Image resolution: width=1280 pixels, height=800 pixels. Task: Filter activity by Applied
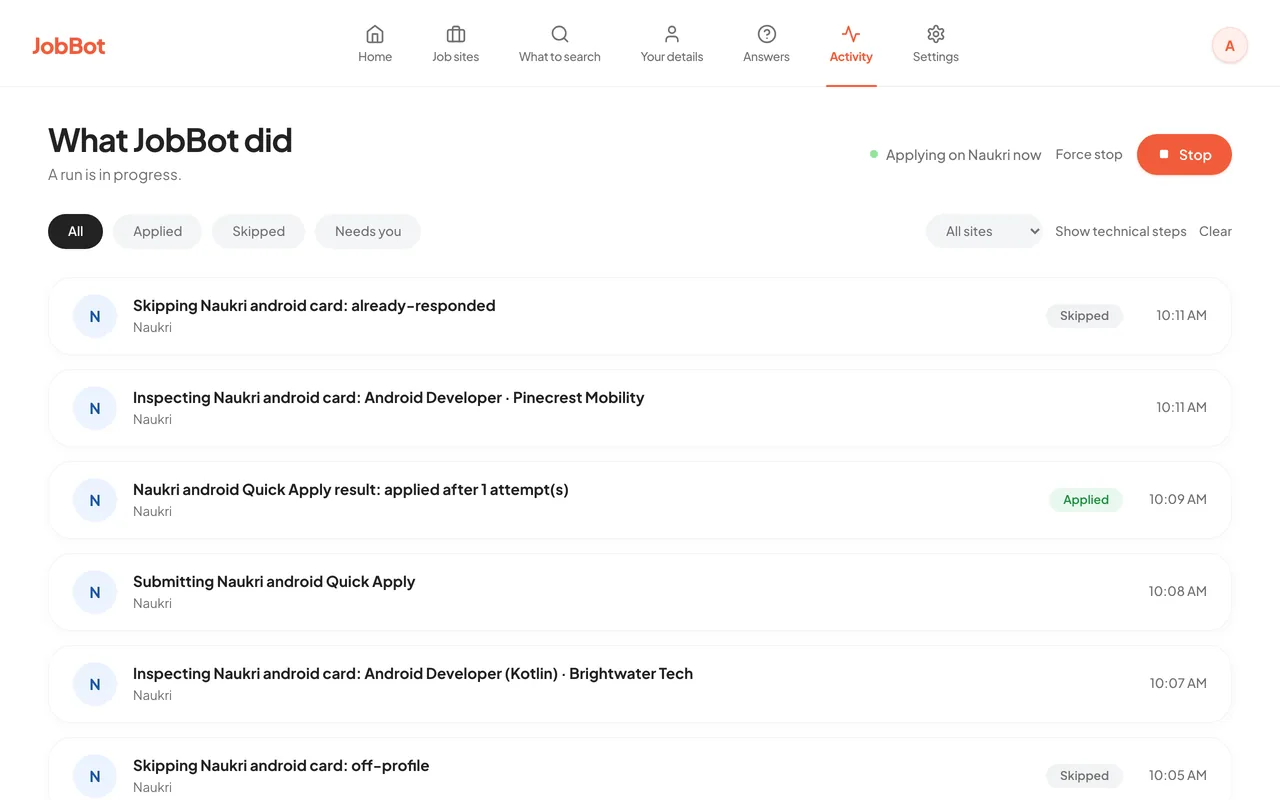point(158,231)
